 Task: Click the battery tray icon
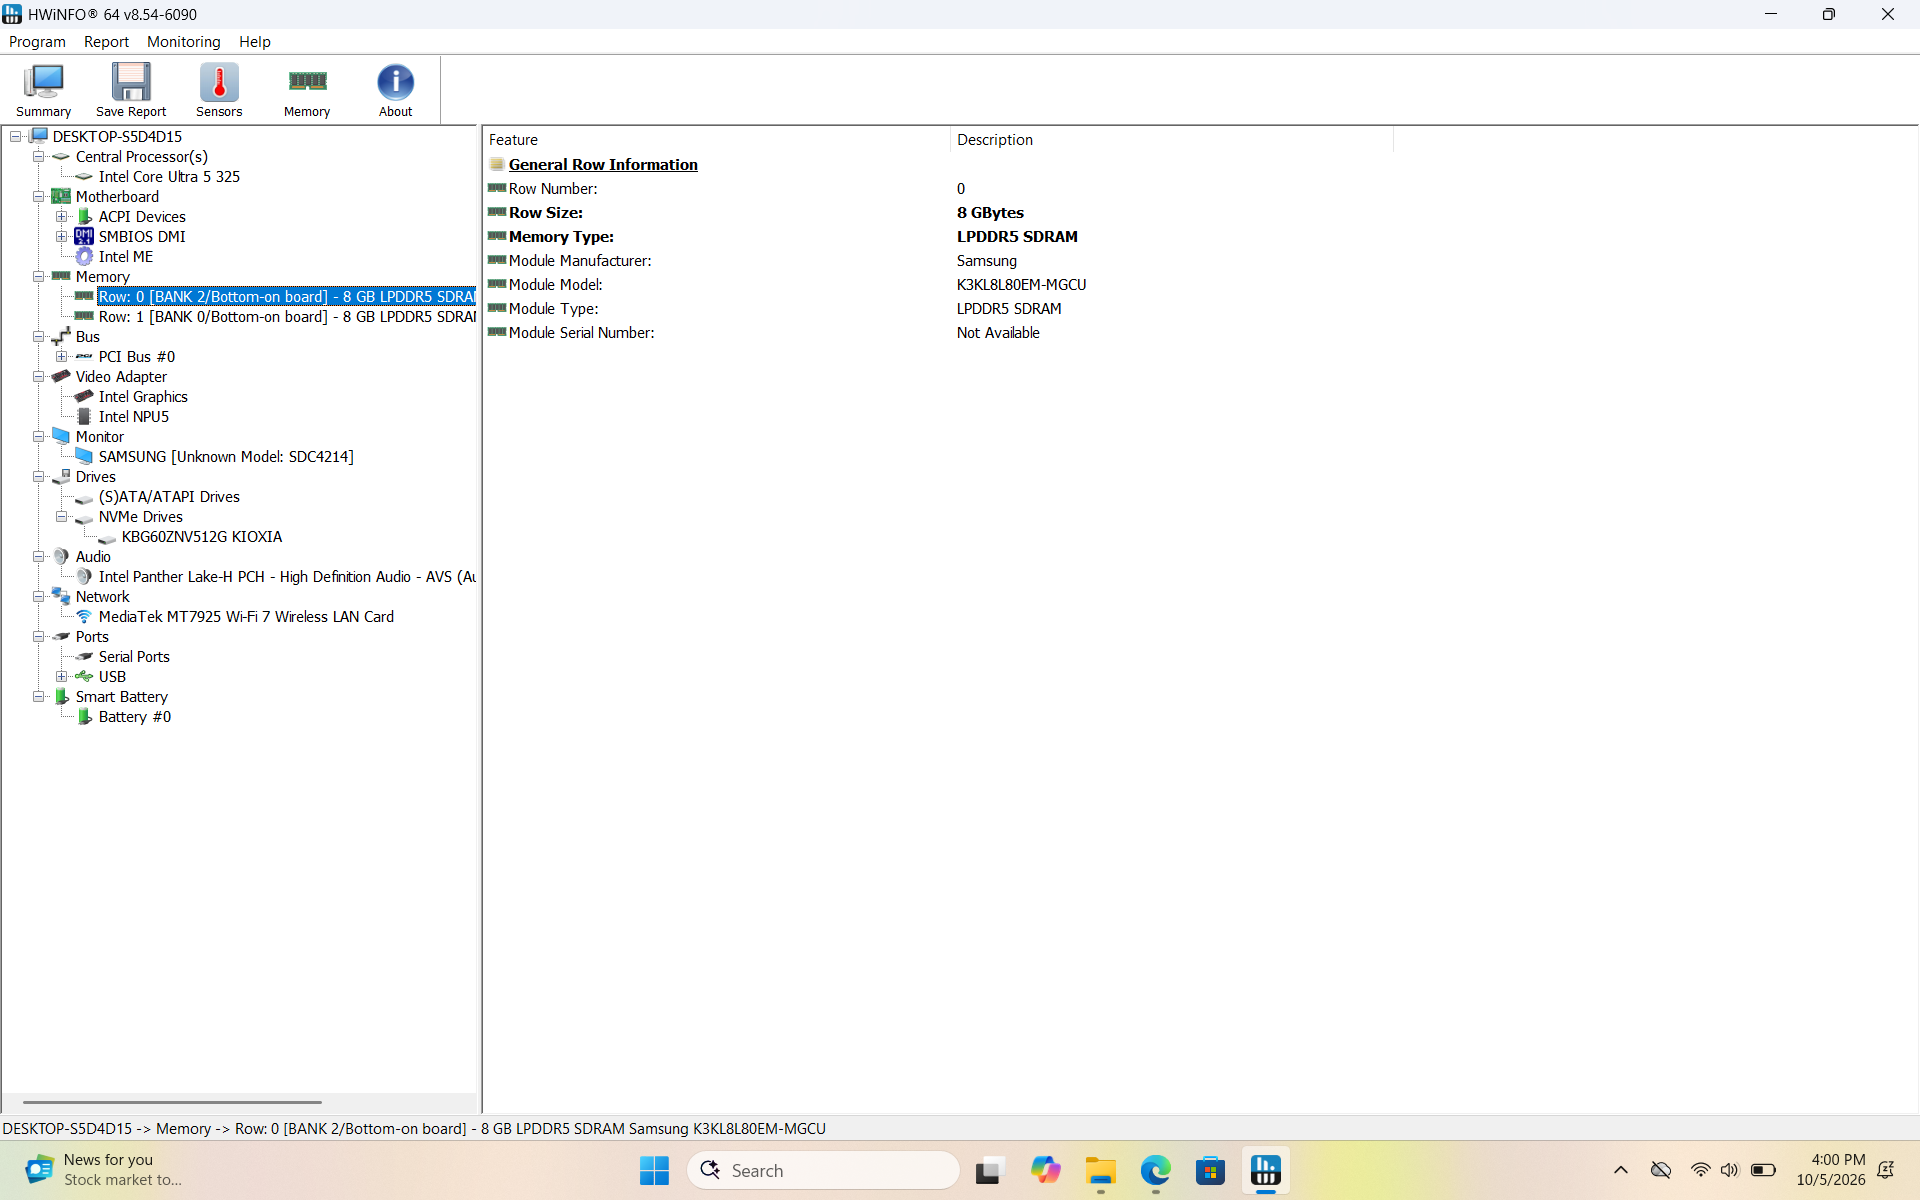pos(1763,1170)
